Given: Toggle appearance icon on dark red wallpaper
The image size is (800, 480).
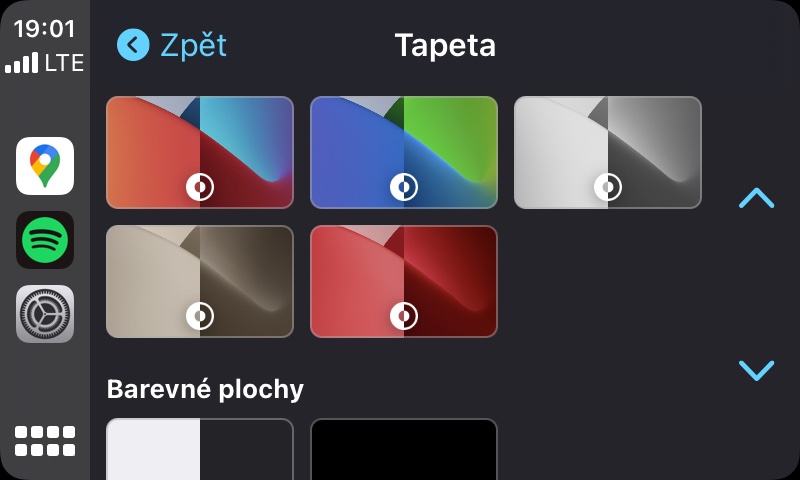Looking at the screenshot, I should [404, 316].
